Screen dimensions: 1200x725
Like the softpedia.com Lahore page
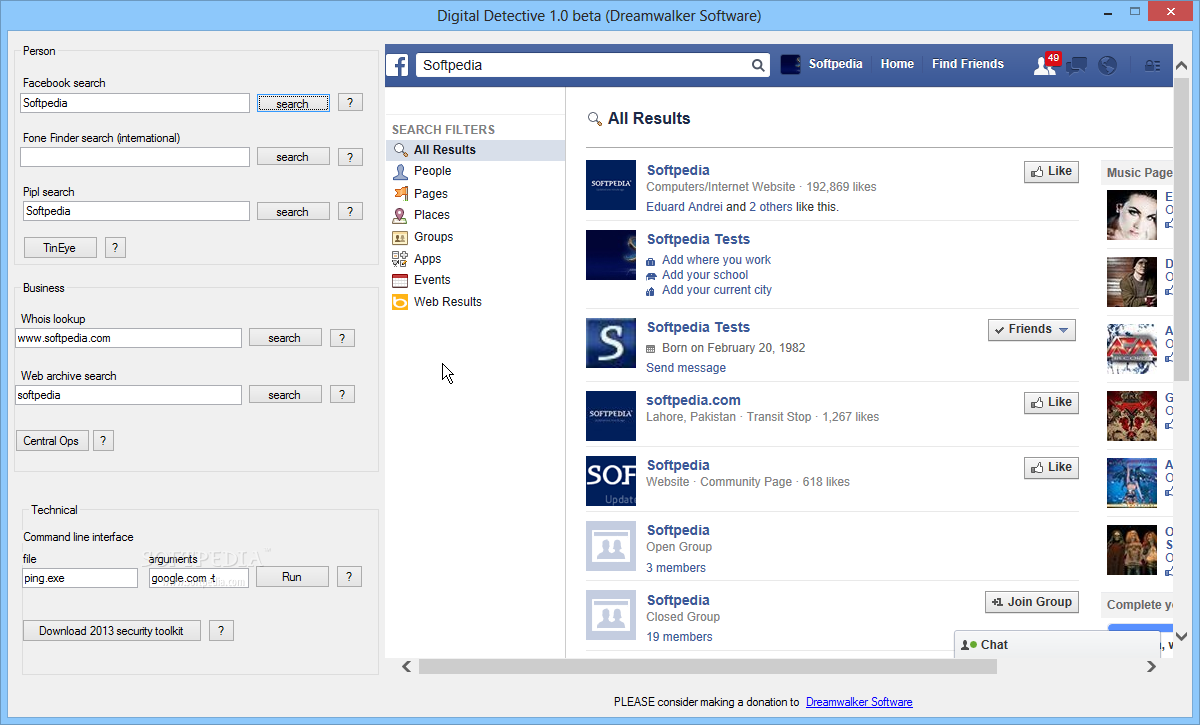[1051, 402]
